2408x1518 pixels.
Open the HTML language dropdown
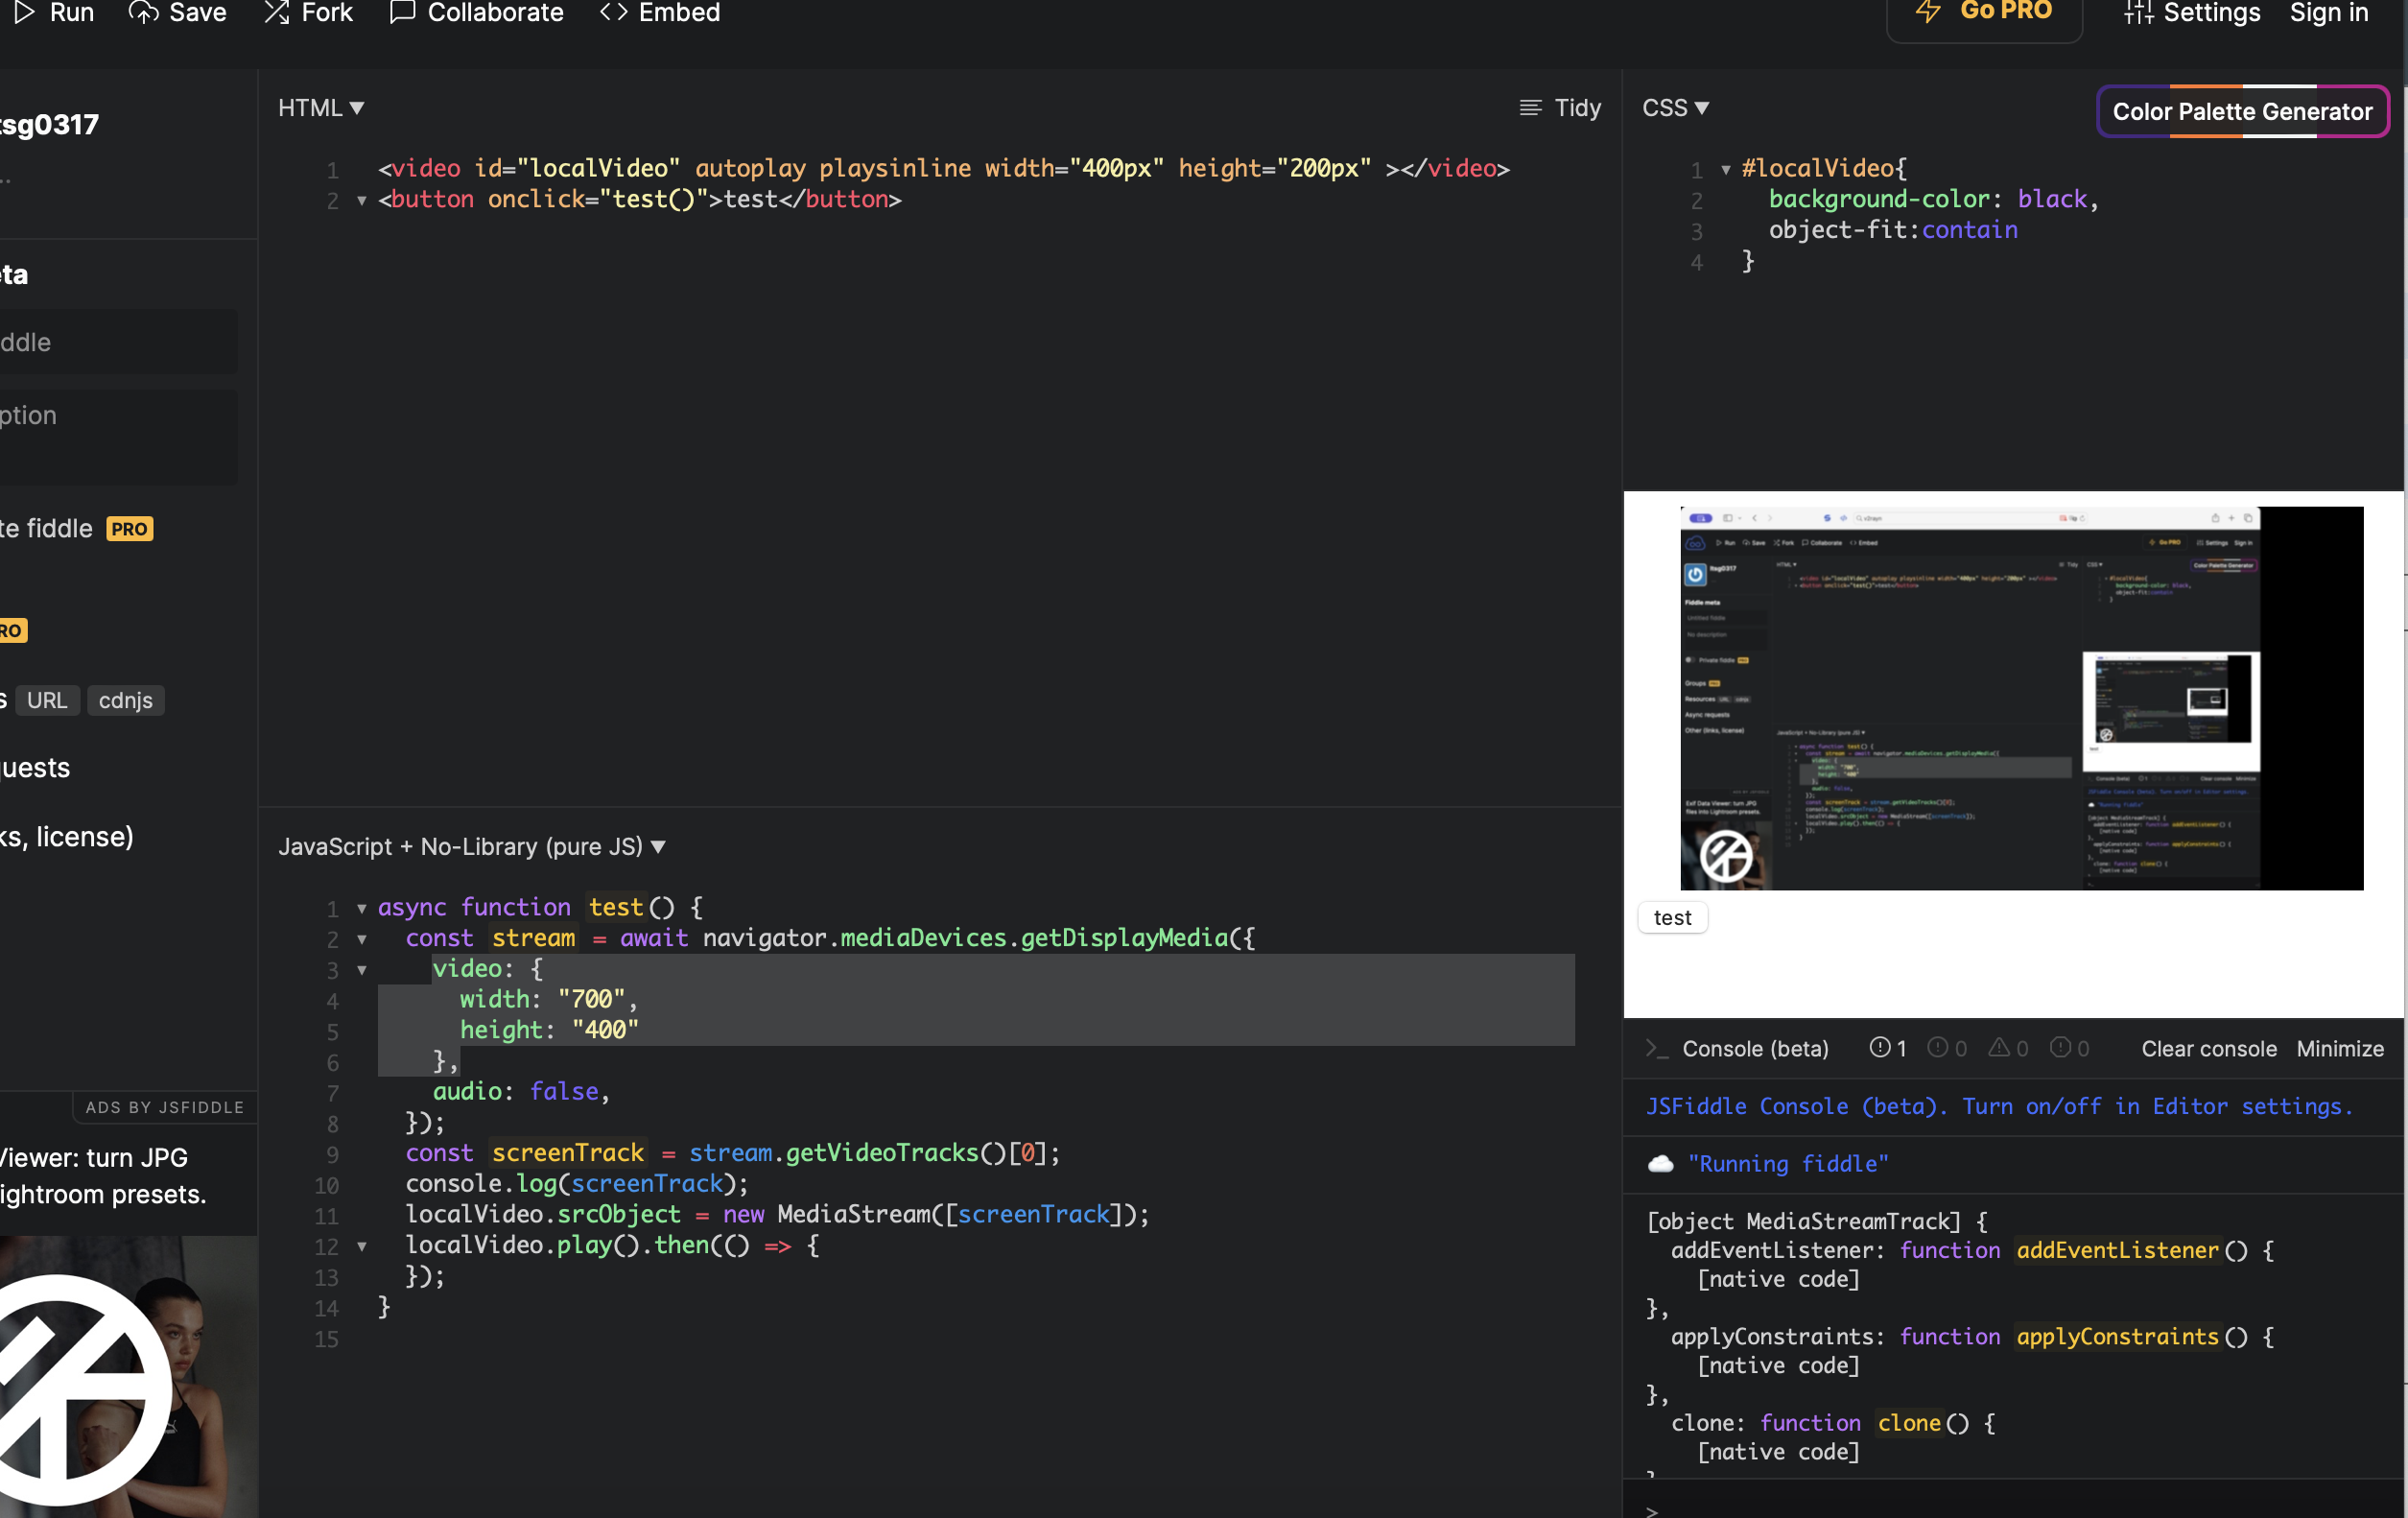[320, 108]
